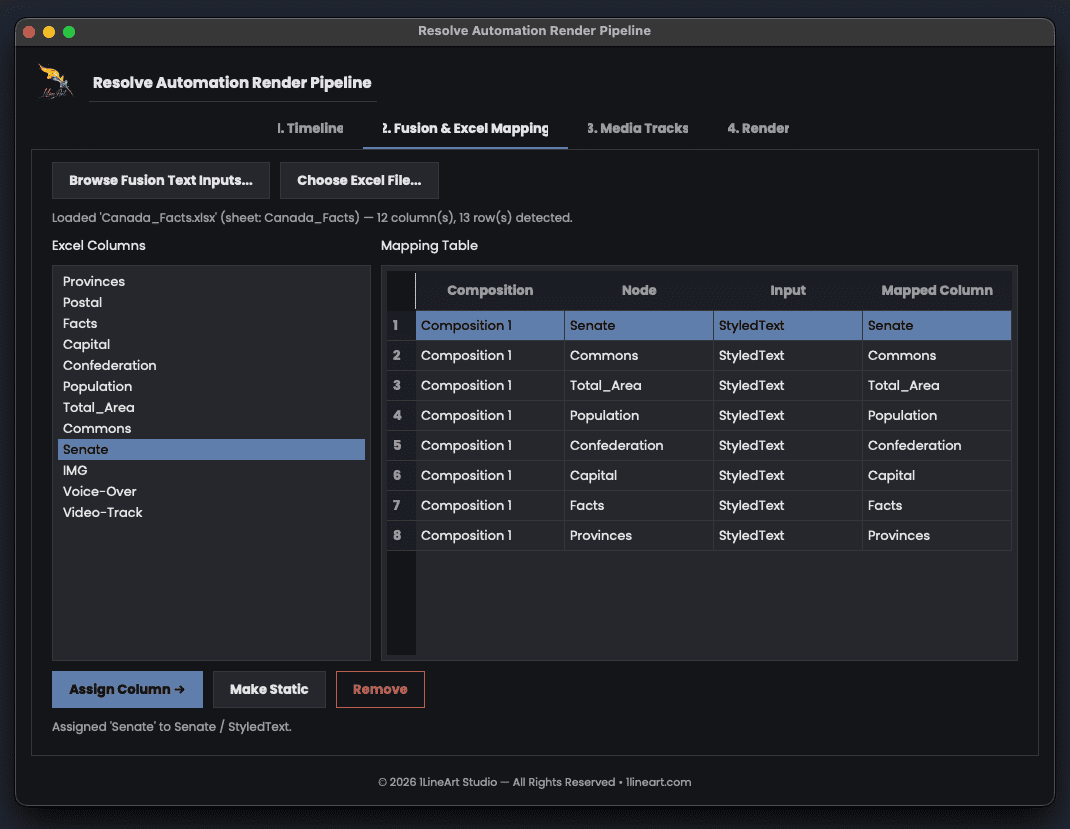Click the 1LineArt bird logo icon
Image resolution: width=1070 pixels, height=829 pixels.
(x=56, y=82)
